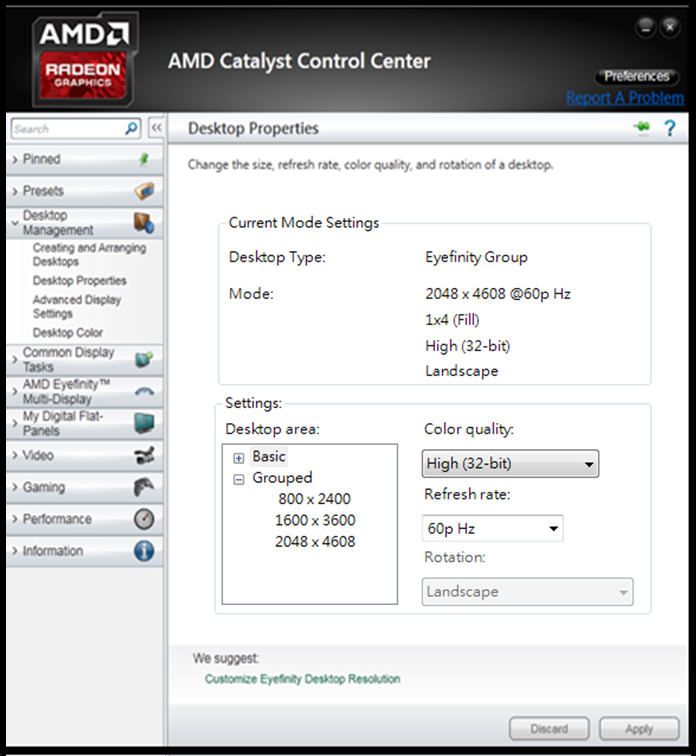Click the Desktop Management sidebar icon
The image size is (696, 756).
point(144,223)
